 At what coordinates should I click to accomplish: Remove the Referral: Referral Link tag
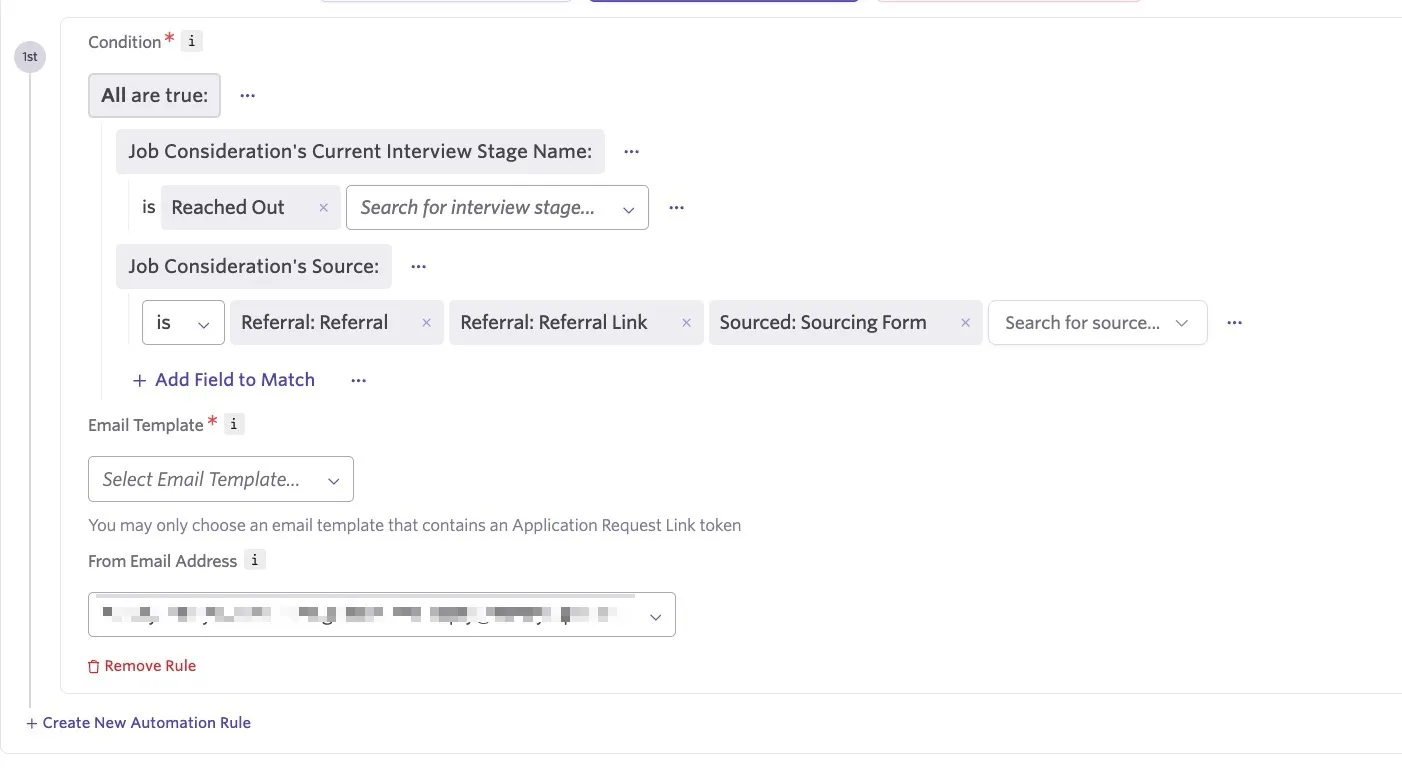click(x=686, y=323)
